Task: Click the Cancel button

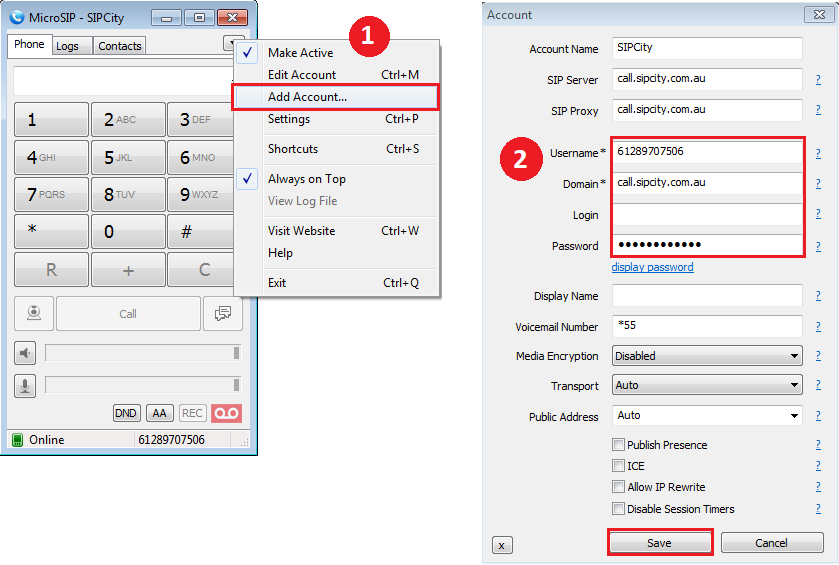Action: pos(772,543)
